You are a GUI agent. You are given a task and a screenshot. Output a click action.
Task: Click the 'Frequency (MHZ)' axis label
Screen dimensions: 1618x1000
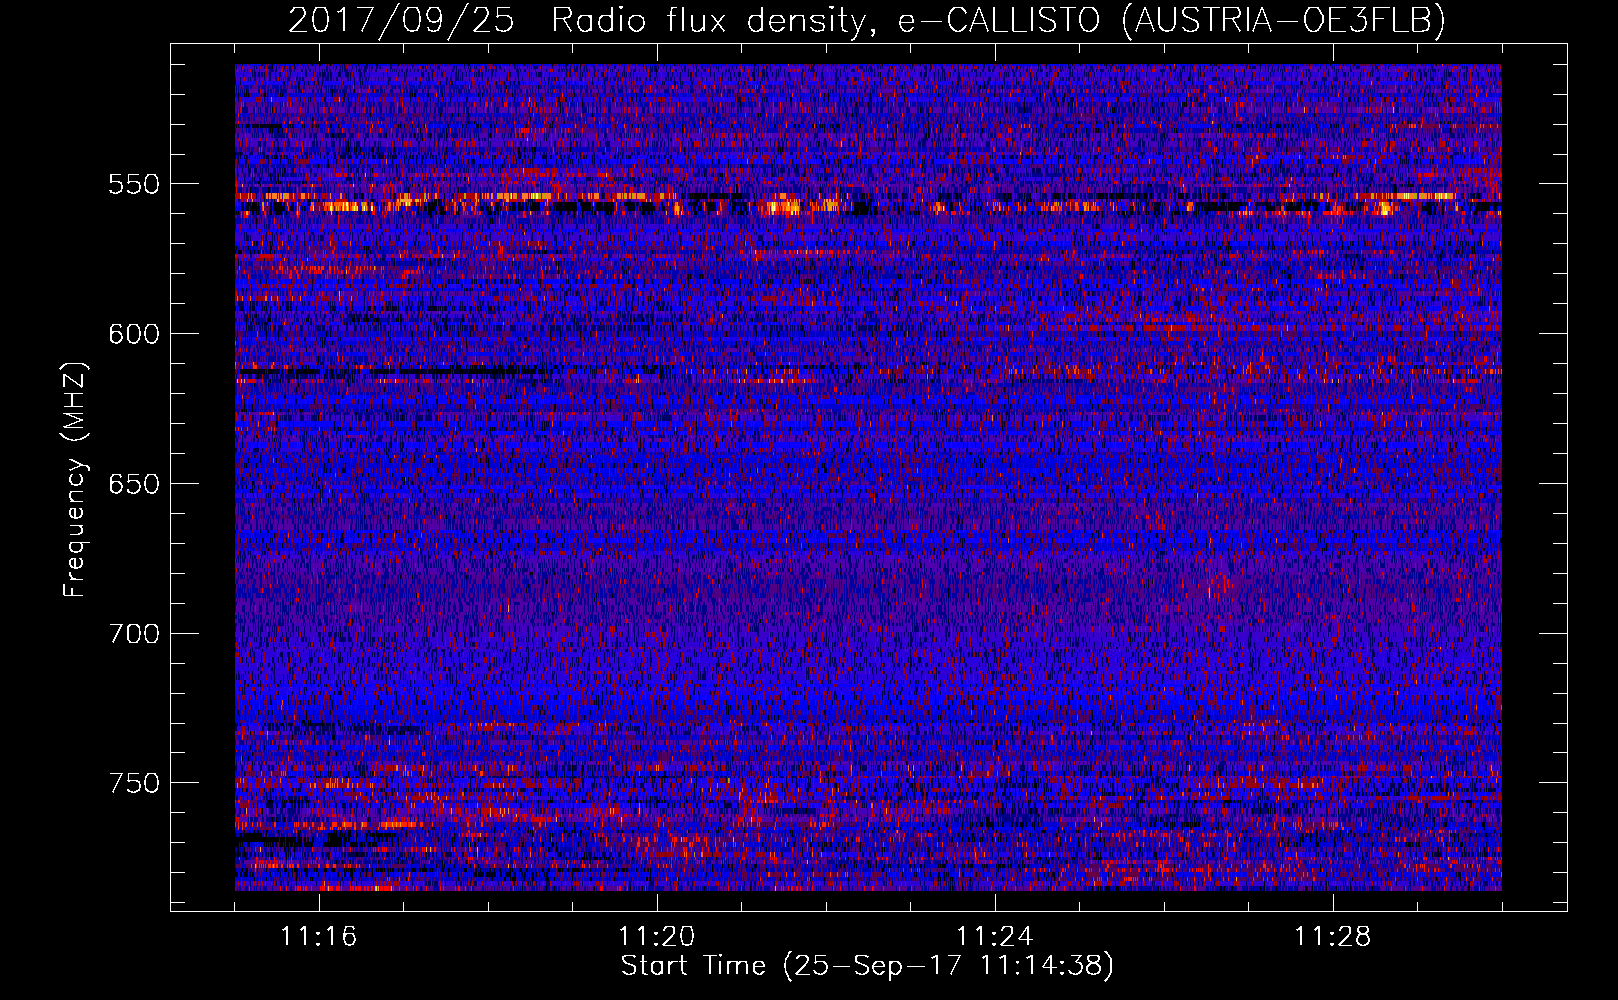tap(75, 480)
